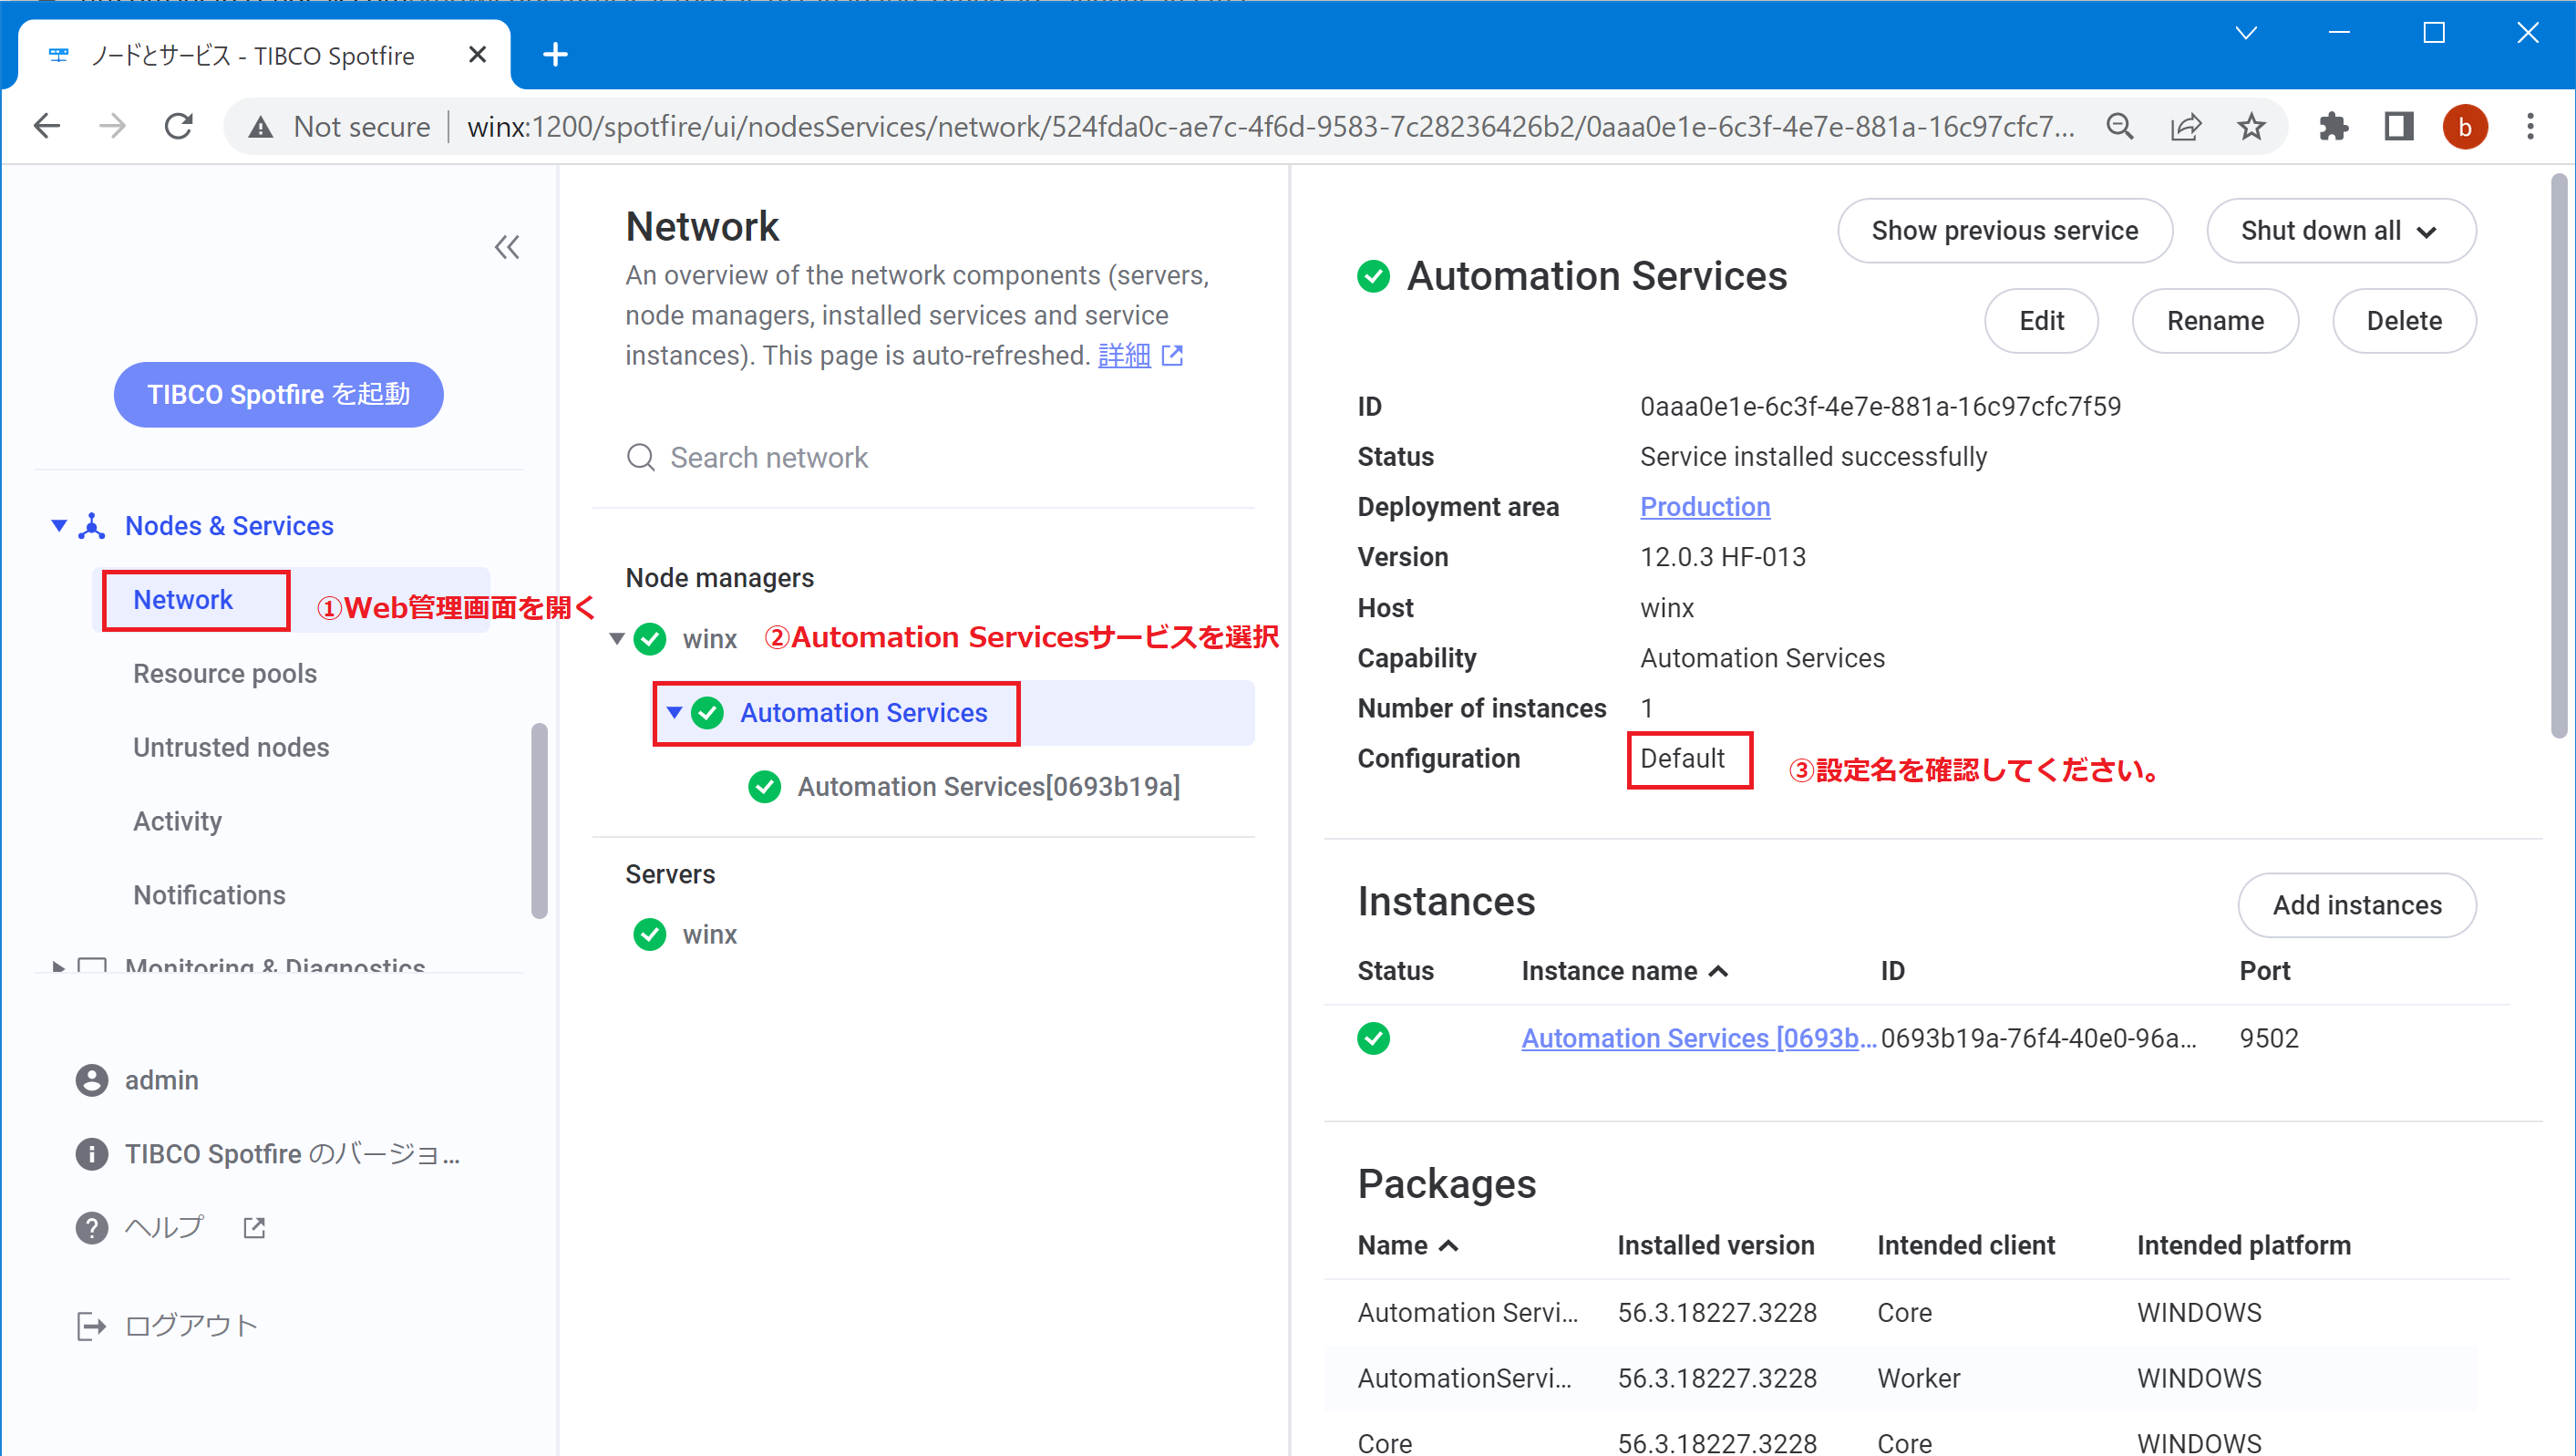Open the browser zoom magnifier icon
Screen dimensions: 2576x1456
(x=2120, y=127)
